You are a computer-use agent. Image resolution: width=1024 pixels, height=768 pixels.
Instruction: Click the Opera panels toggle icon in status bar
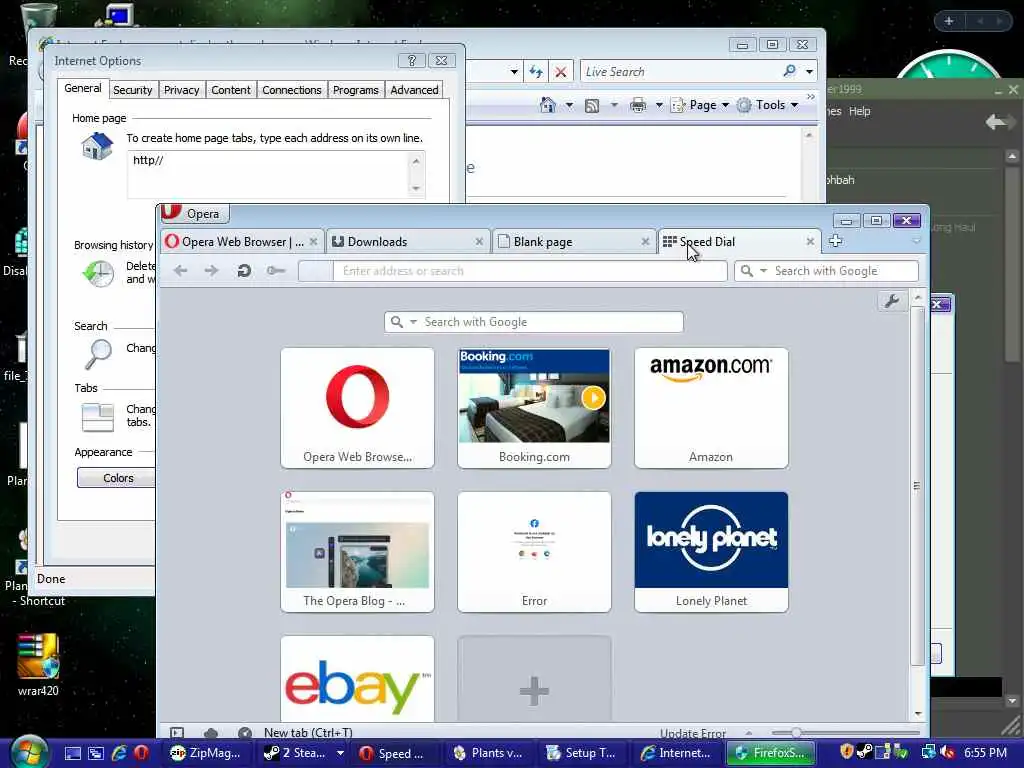(177, 733)
